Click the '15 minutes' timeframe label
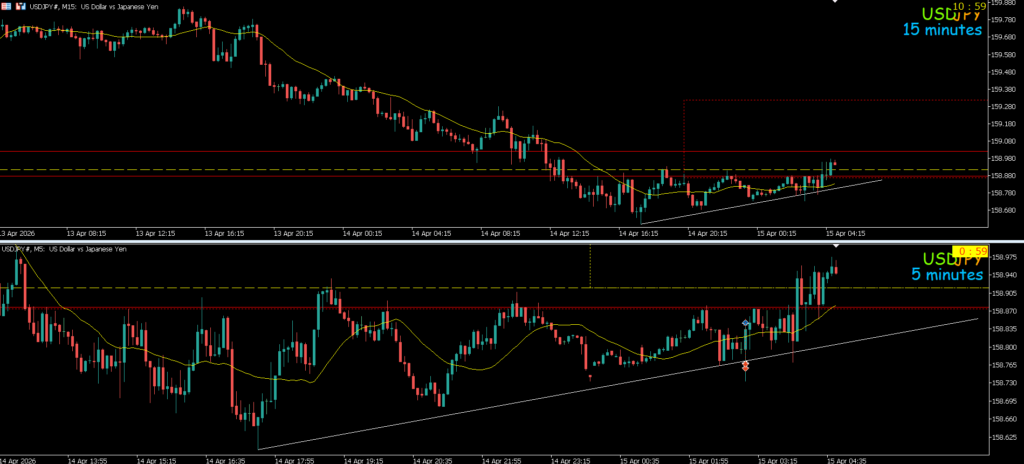 (941, 31)
